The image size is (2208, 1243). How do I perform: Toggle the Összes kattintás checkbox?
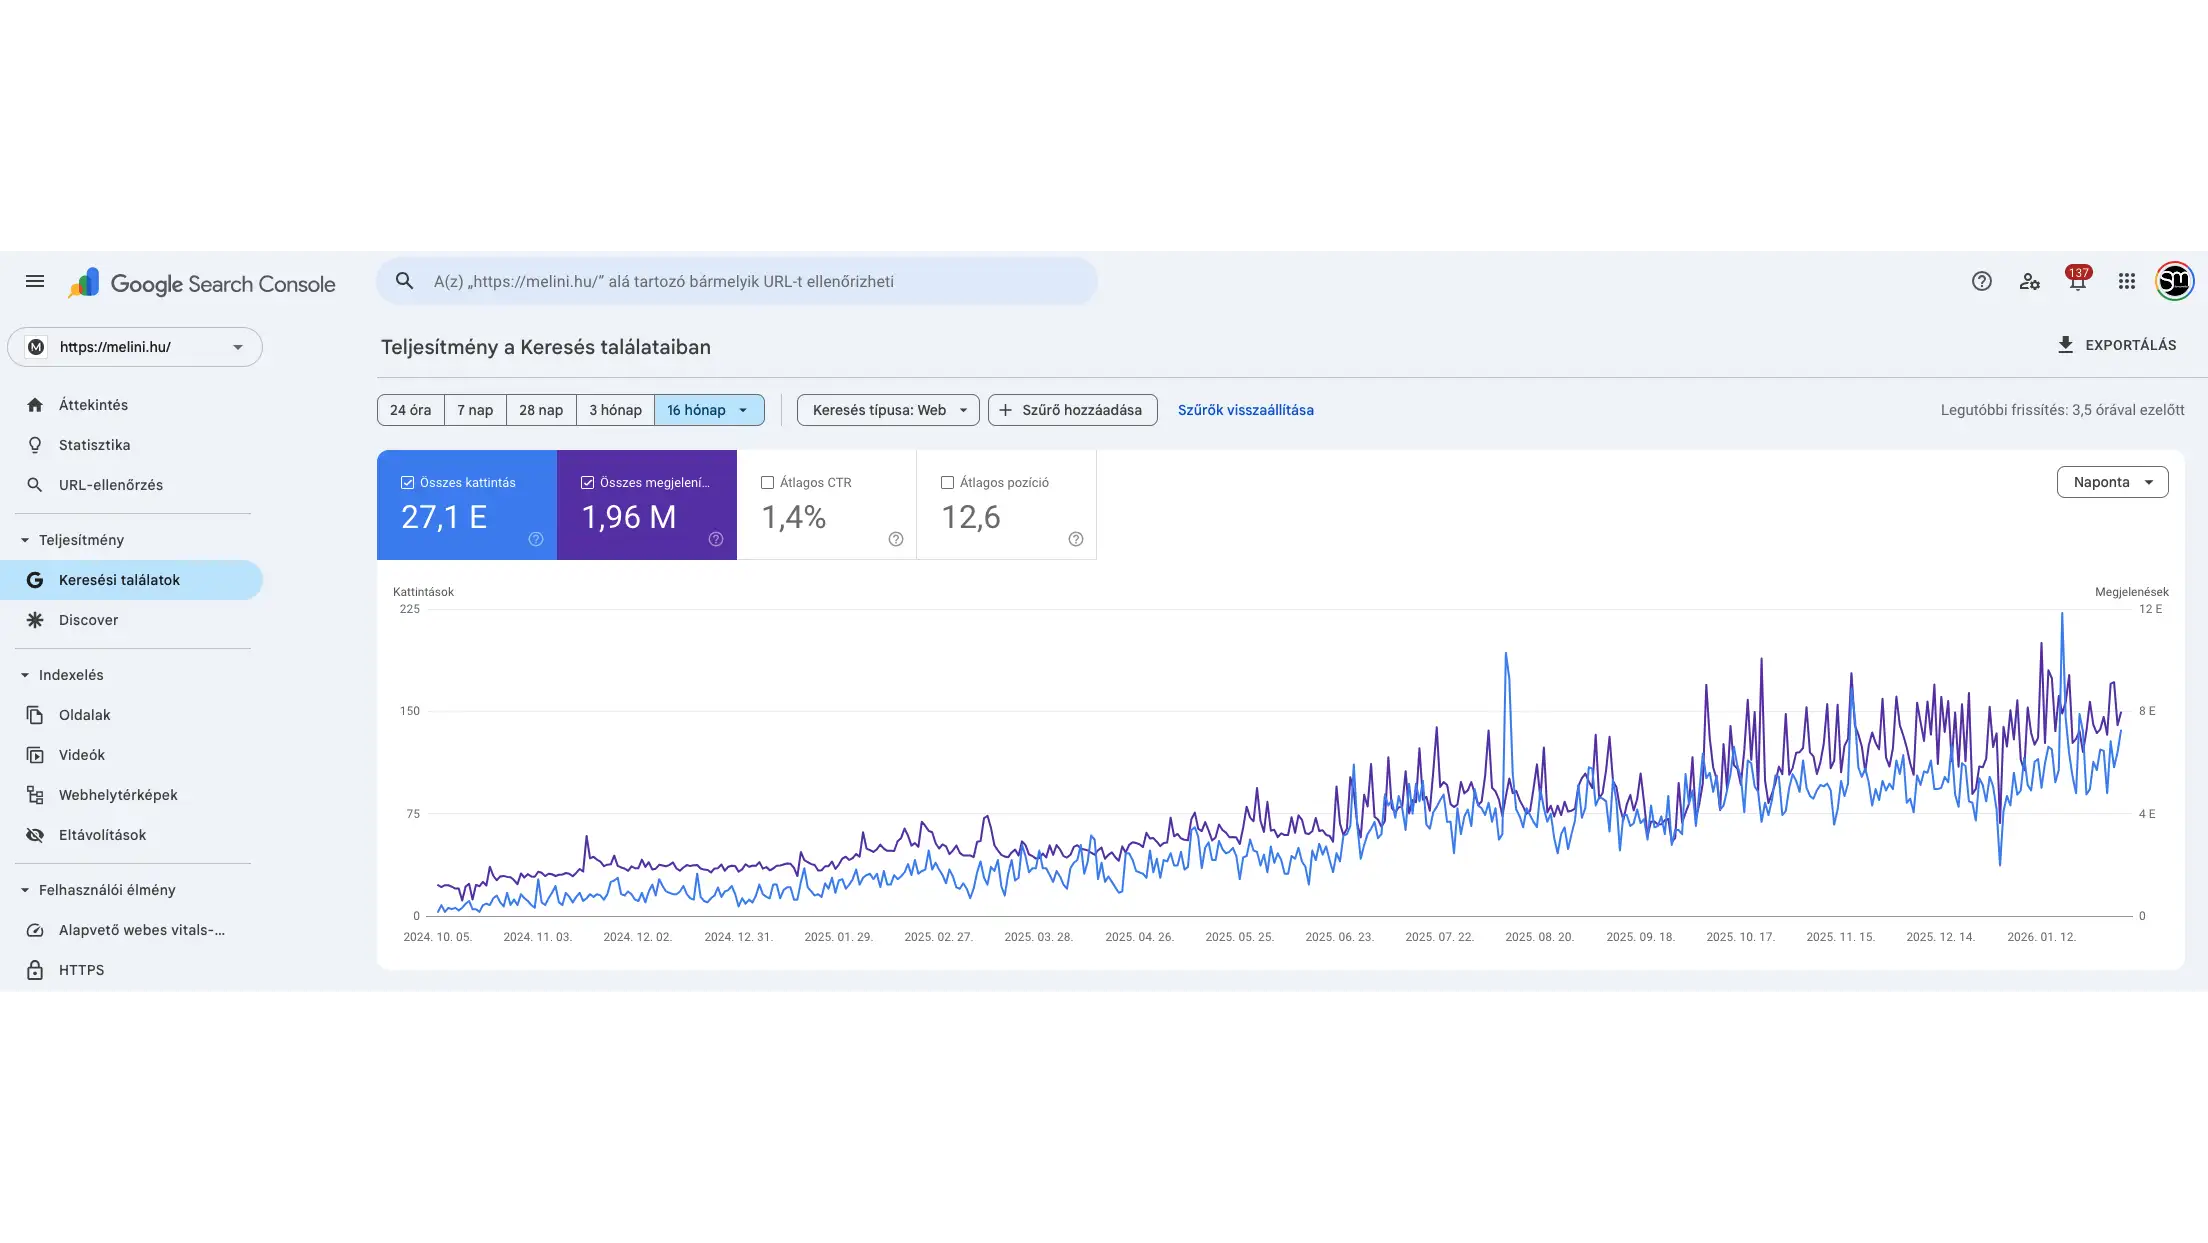[x=408, y=482]
